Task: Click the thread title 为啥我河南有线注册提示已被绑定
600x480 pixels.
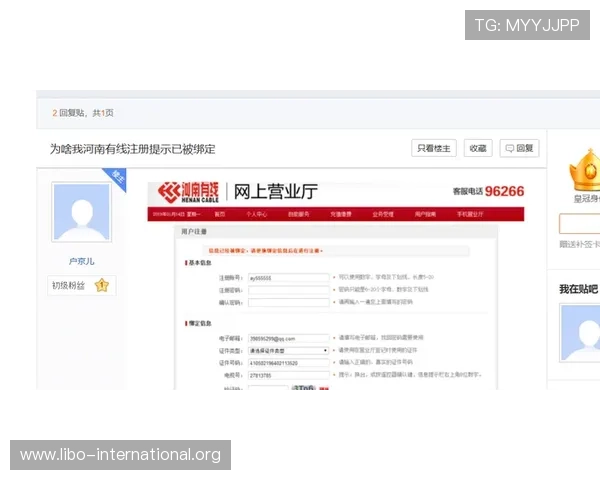Action: [132, 149]
